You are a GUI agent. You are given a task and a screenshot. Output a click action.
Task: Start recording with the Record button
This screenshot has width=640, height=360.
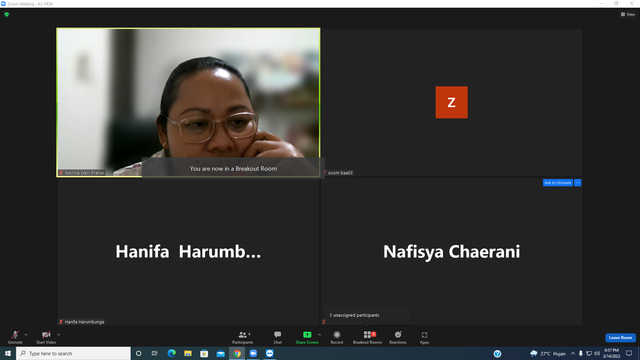pyautogui.click(x=337, y=337)
